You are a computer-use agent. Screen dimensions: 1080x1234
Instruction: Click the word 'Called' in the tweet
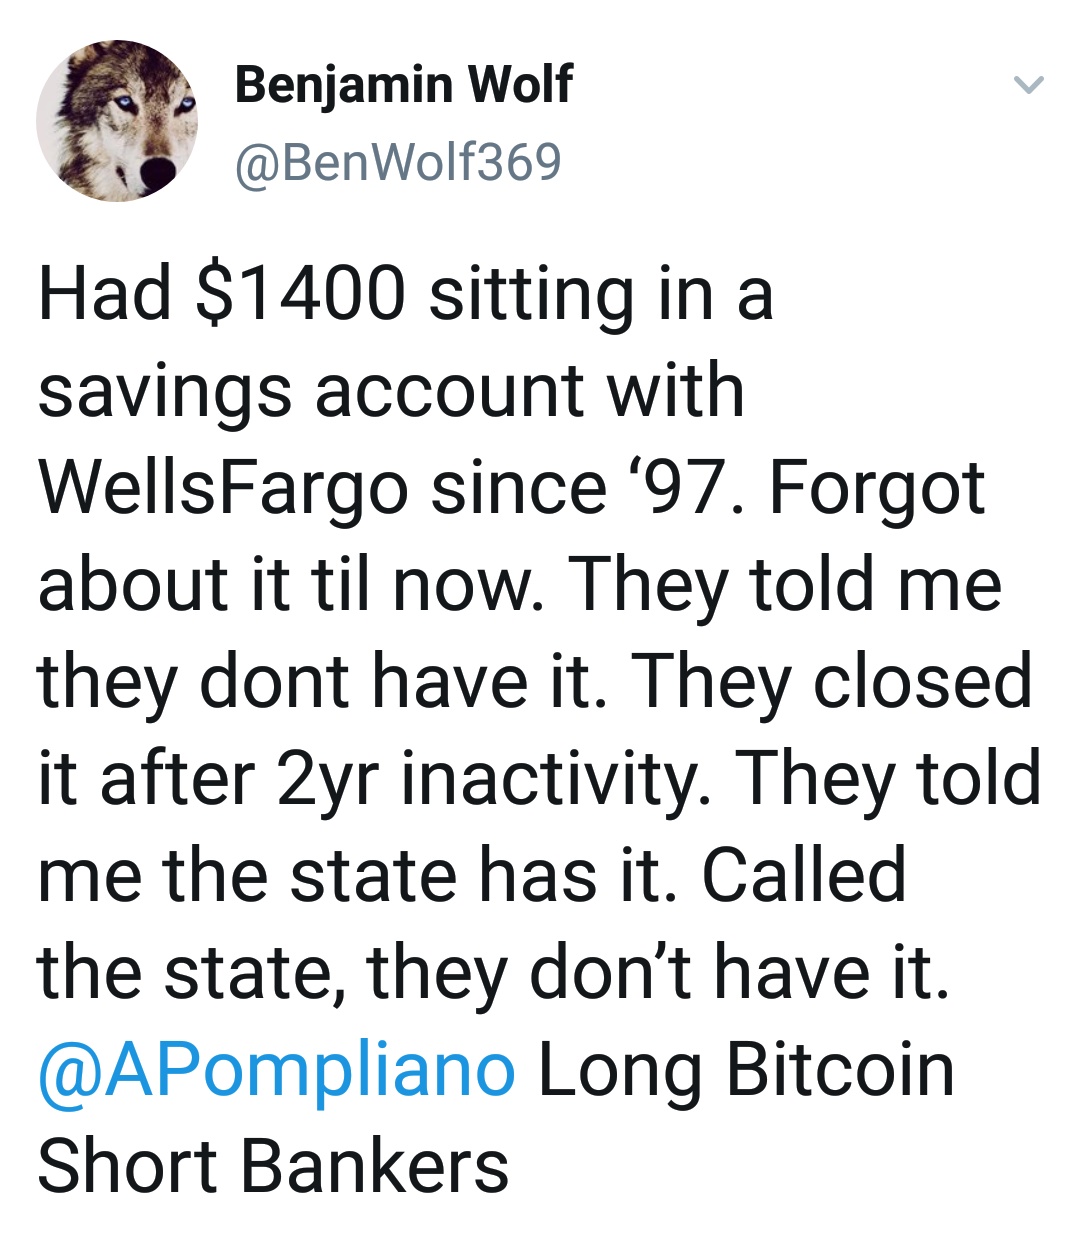coord(805,875)
